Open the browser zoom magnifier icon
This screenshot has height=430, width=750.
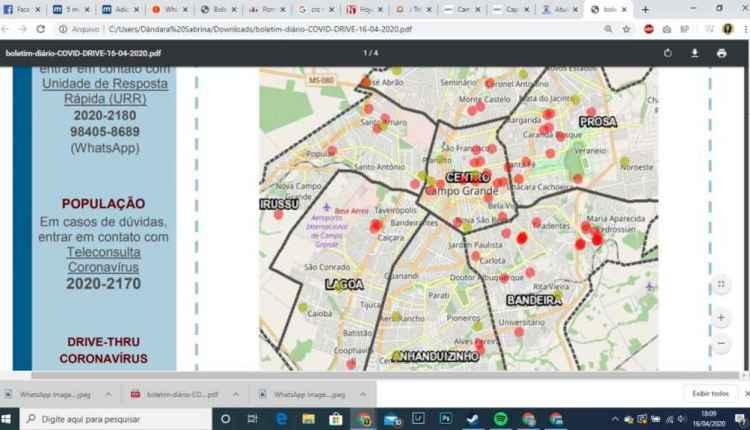608,29
